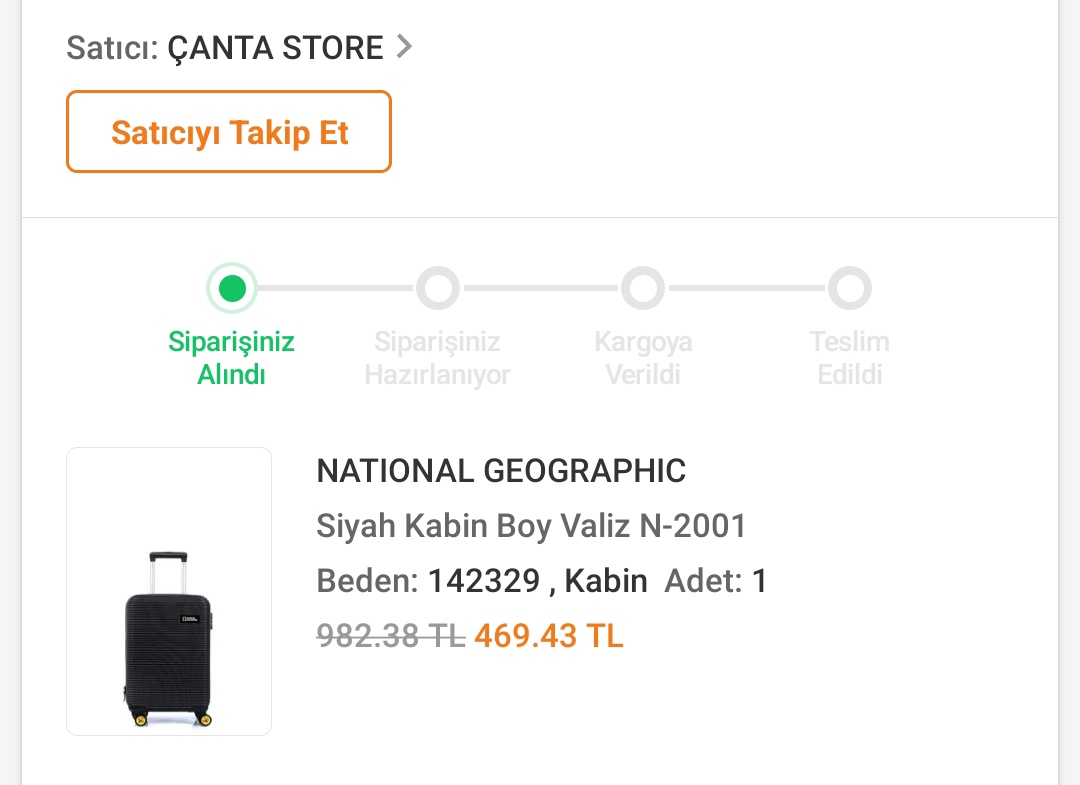Open the black suitcase product thumbnail
The width and height of the screenshot is (1080, 785).
point(169,591)
